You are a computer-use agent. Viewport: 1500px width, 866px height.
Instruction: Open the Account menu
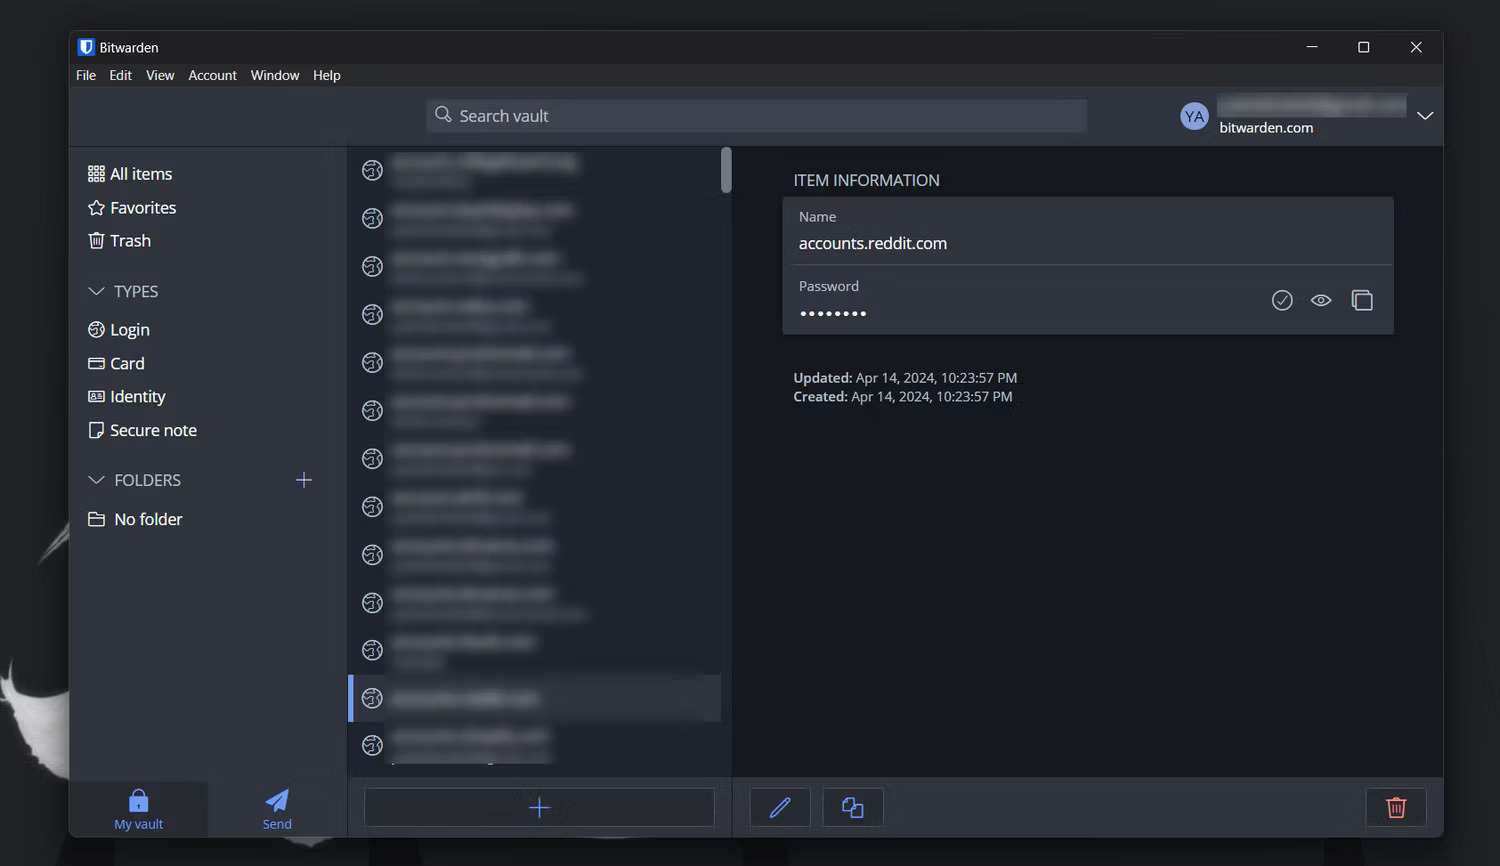coord(212,75)
